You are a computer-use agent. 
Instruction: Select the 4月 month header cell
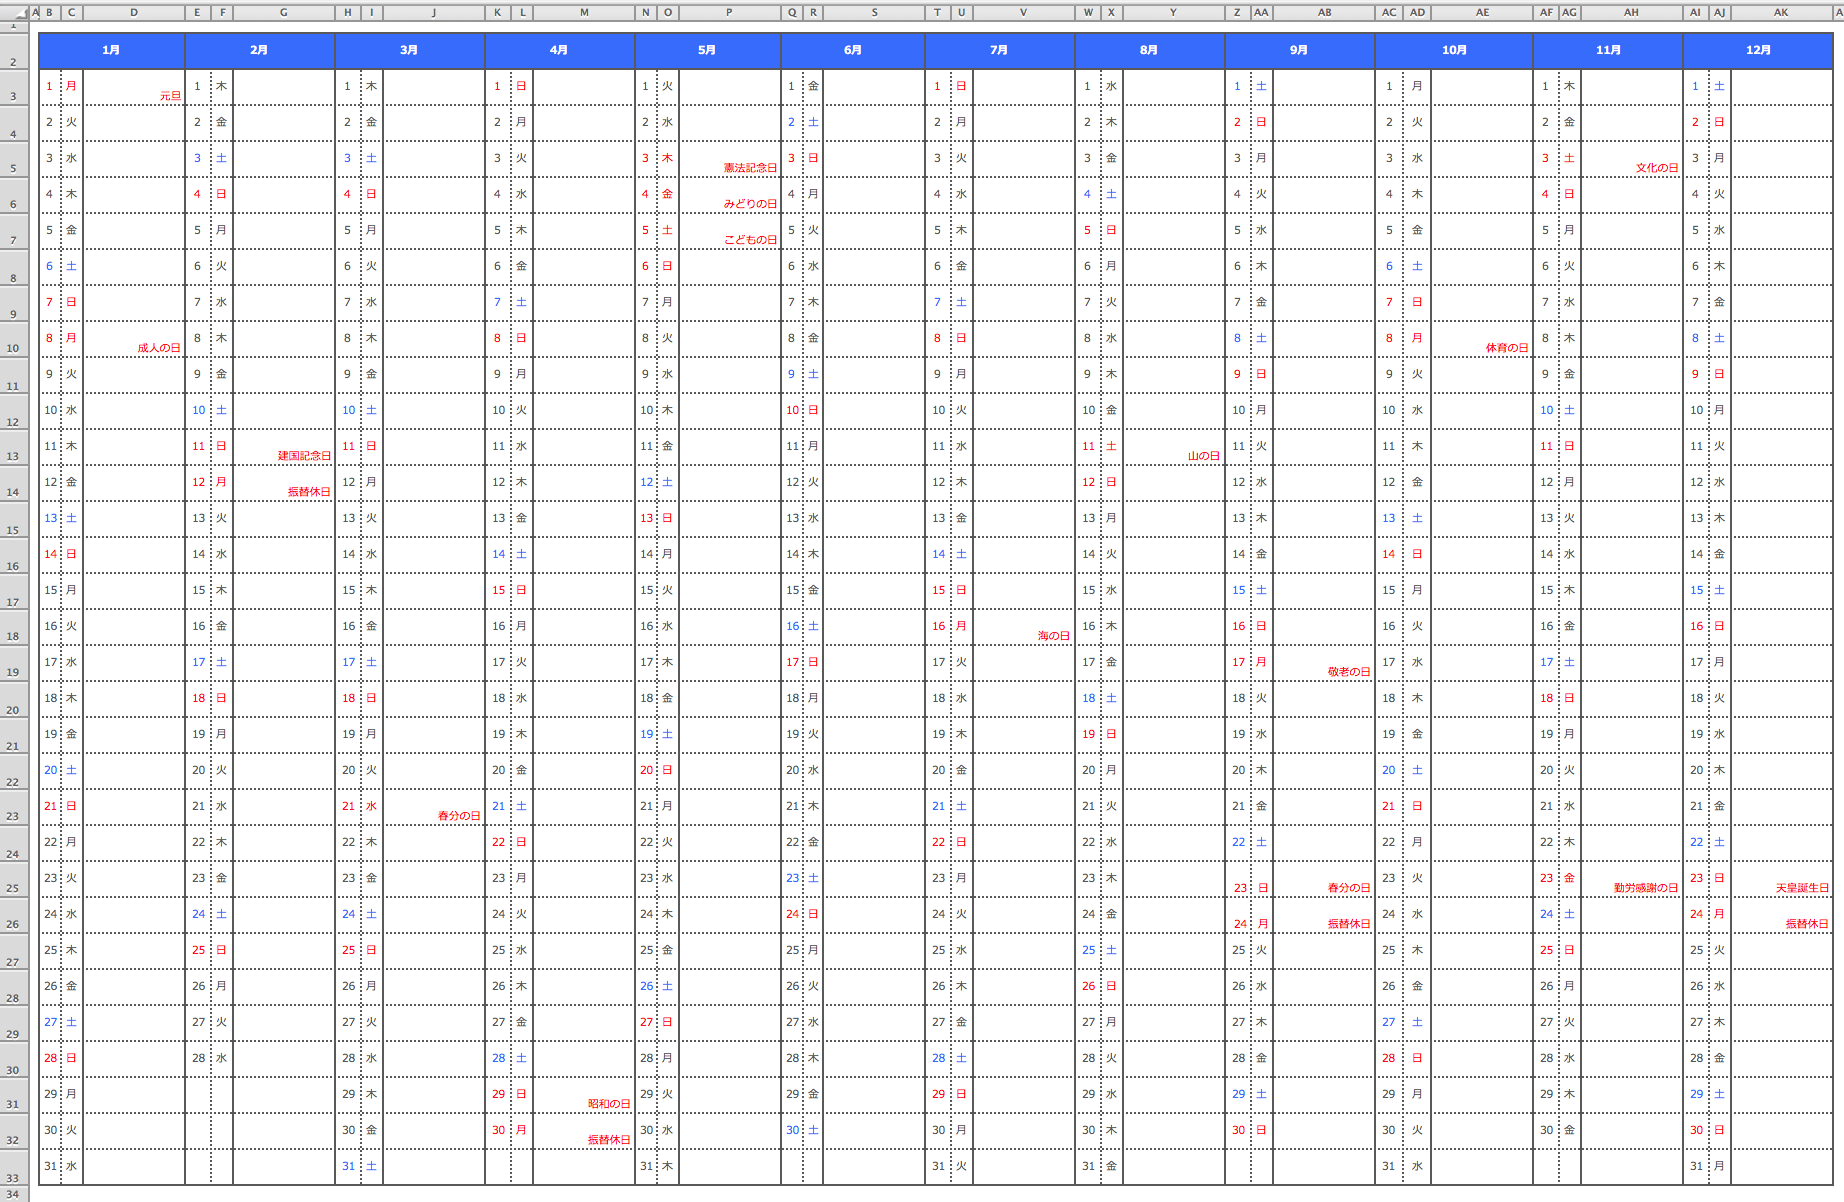[x=560, y=50]
